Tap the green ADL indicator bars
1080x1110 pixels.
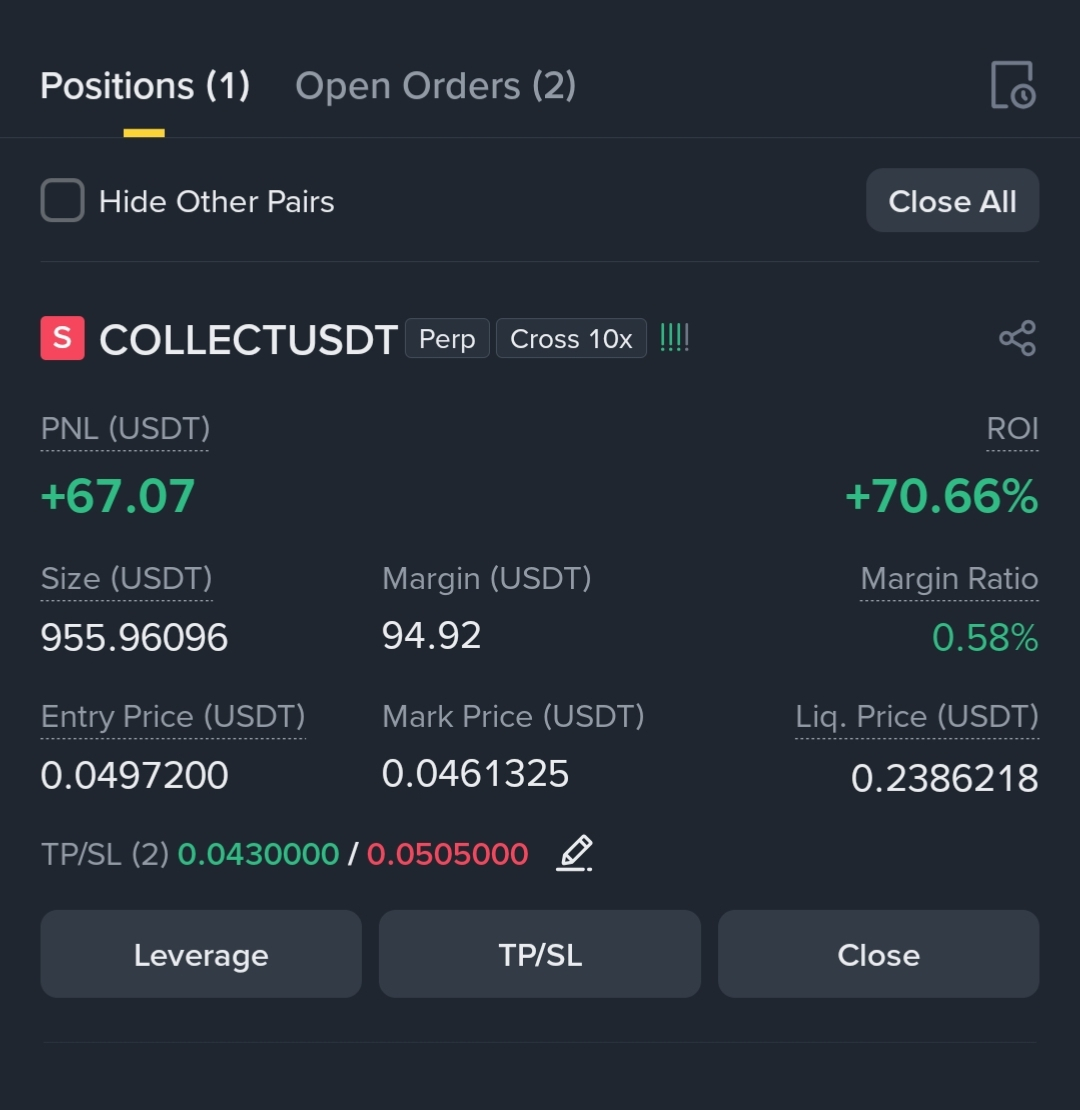674,338
